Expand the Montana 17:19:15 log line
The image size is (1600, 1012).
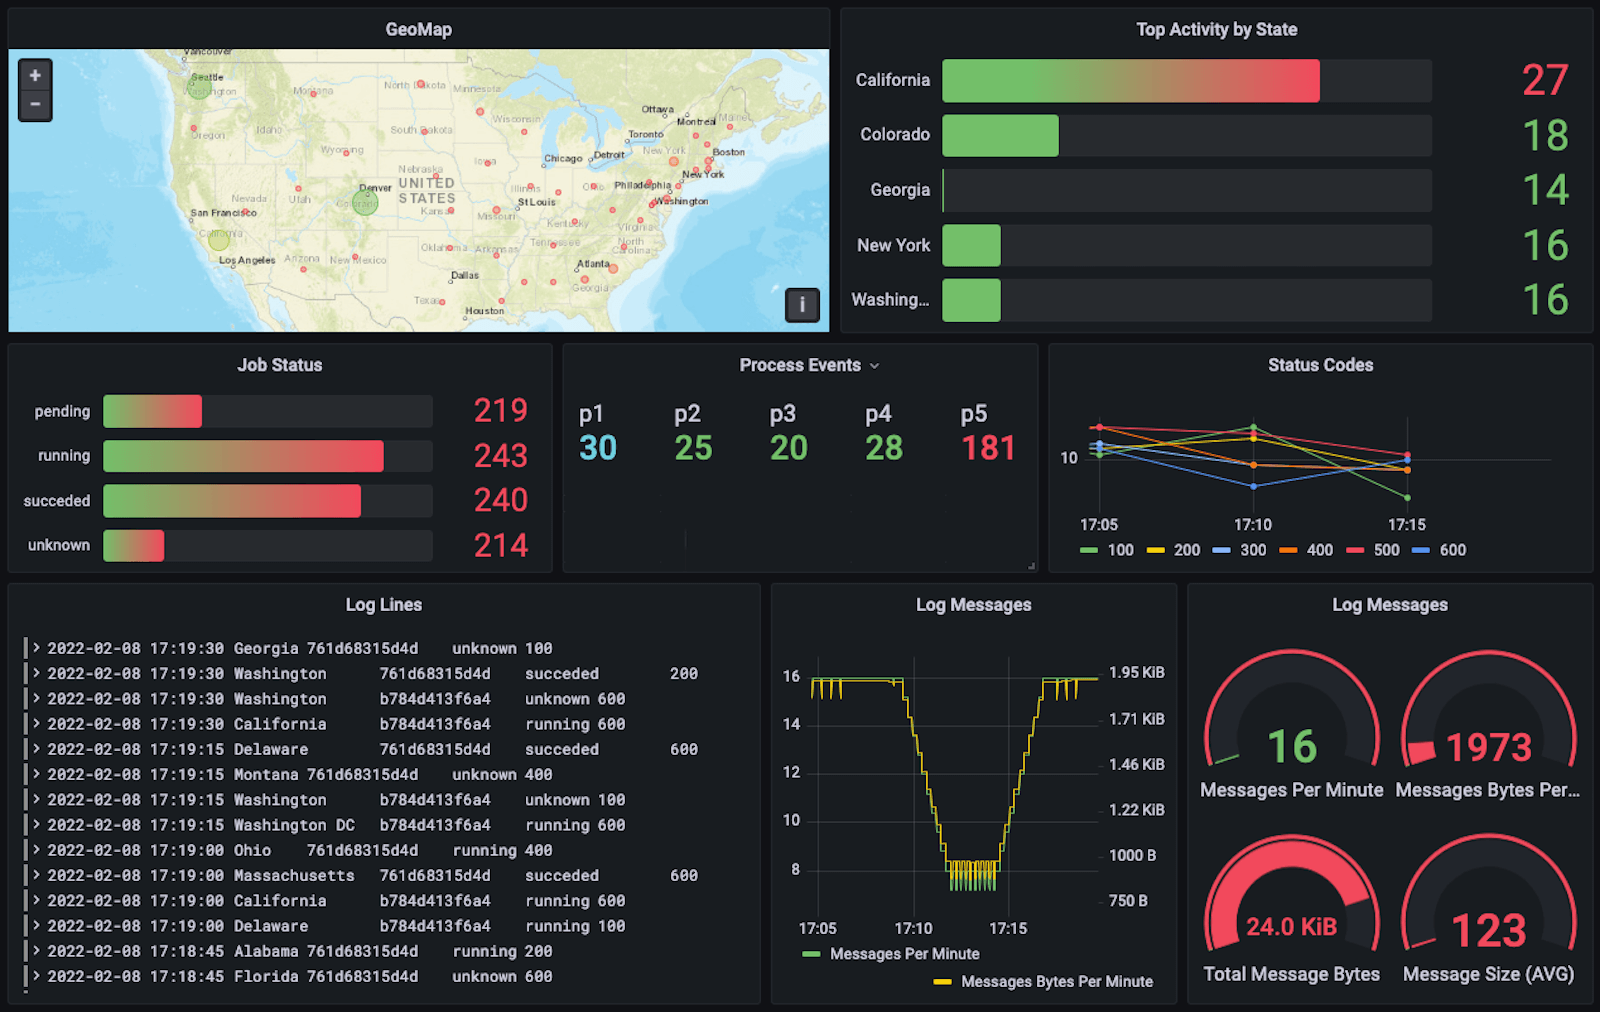[37, 774]
